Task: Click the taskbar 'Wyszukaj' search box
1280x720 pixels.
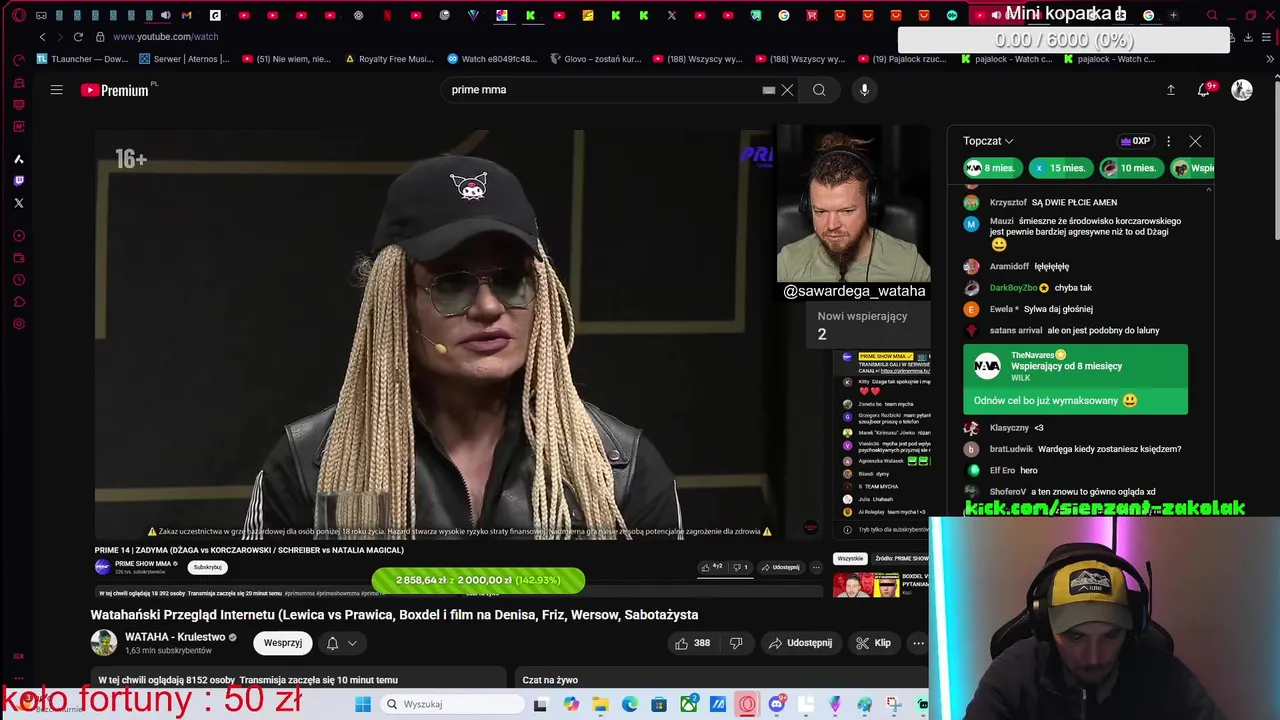Action: coord(450,704)
